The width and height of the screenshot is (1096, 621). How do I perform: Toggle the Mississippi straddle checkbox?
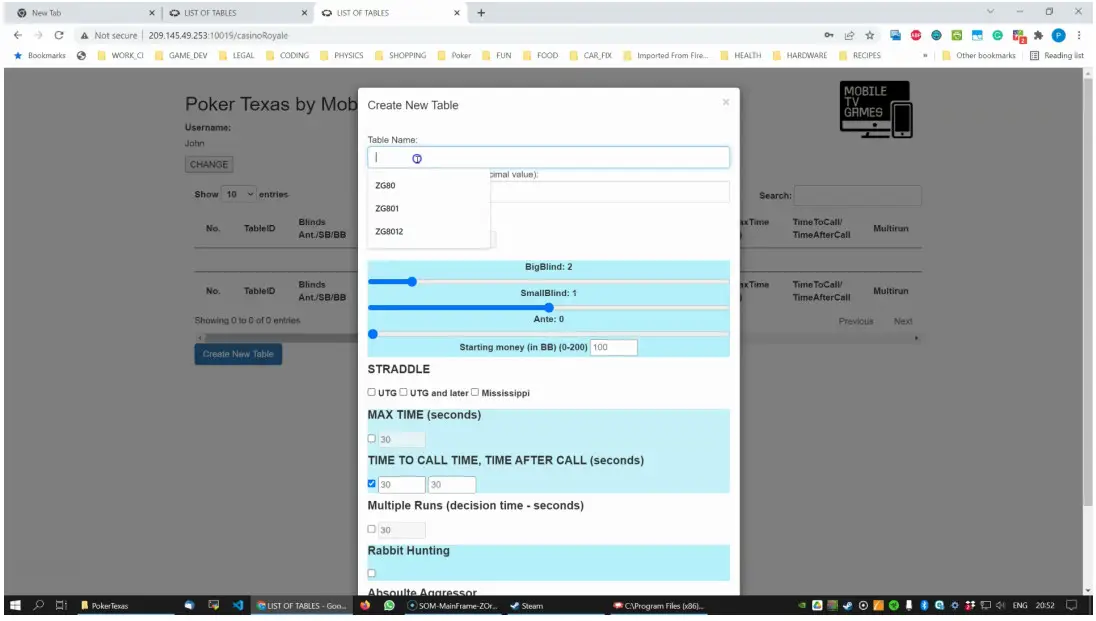(475, 393)
